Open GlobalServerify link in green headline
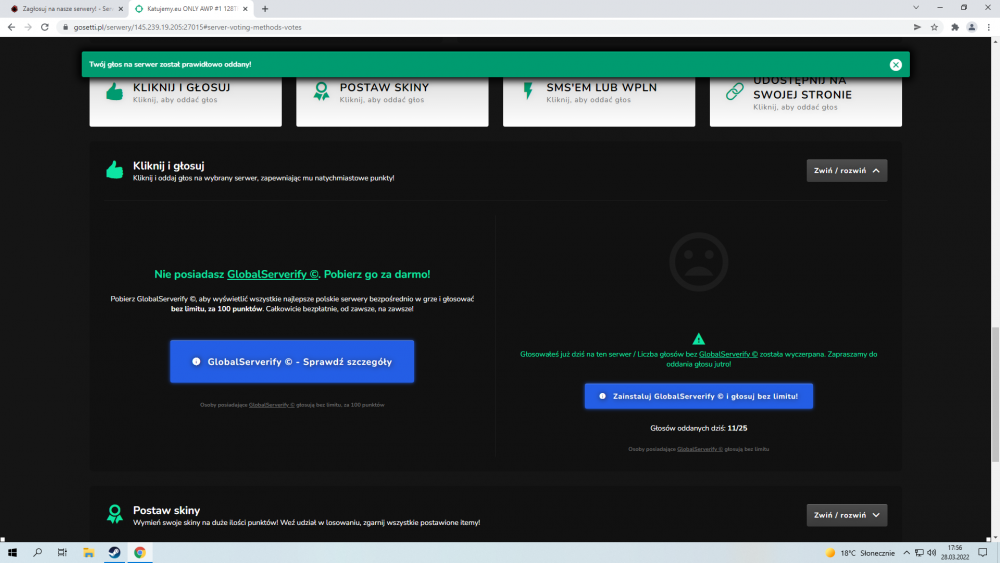This screenshot has height=563, width=1000. pos(272,274)
